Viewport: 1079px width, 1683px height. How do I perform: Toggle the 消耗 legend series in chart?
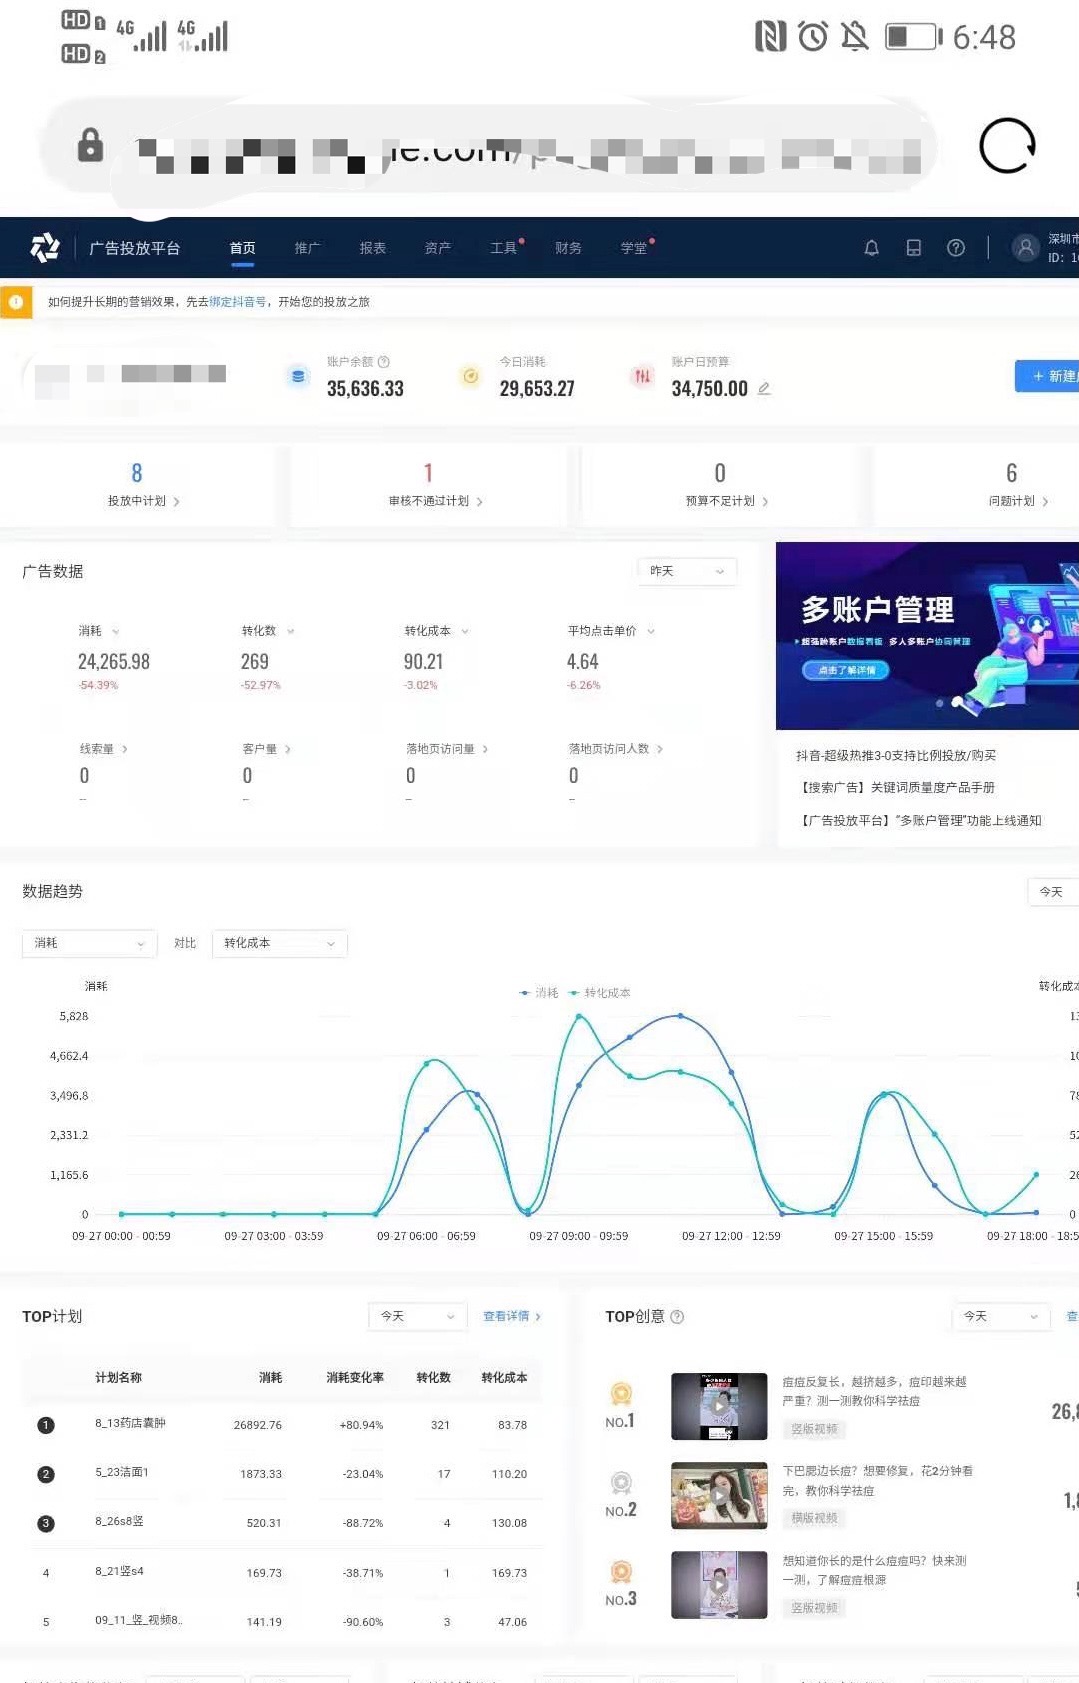[x=539, y=993]
